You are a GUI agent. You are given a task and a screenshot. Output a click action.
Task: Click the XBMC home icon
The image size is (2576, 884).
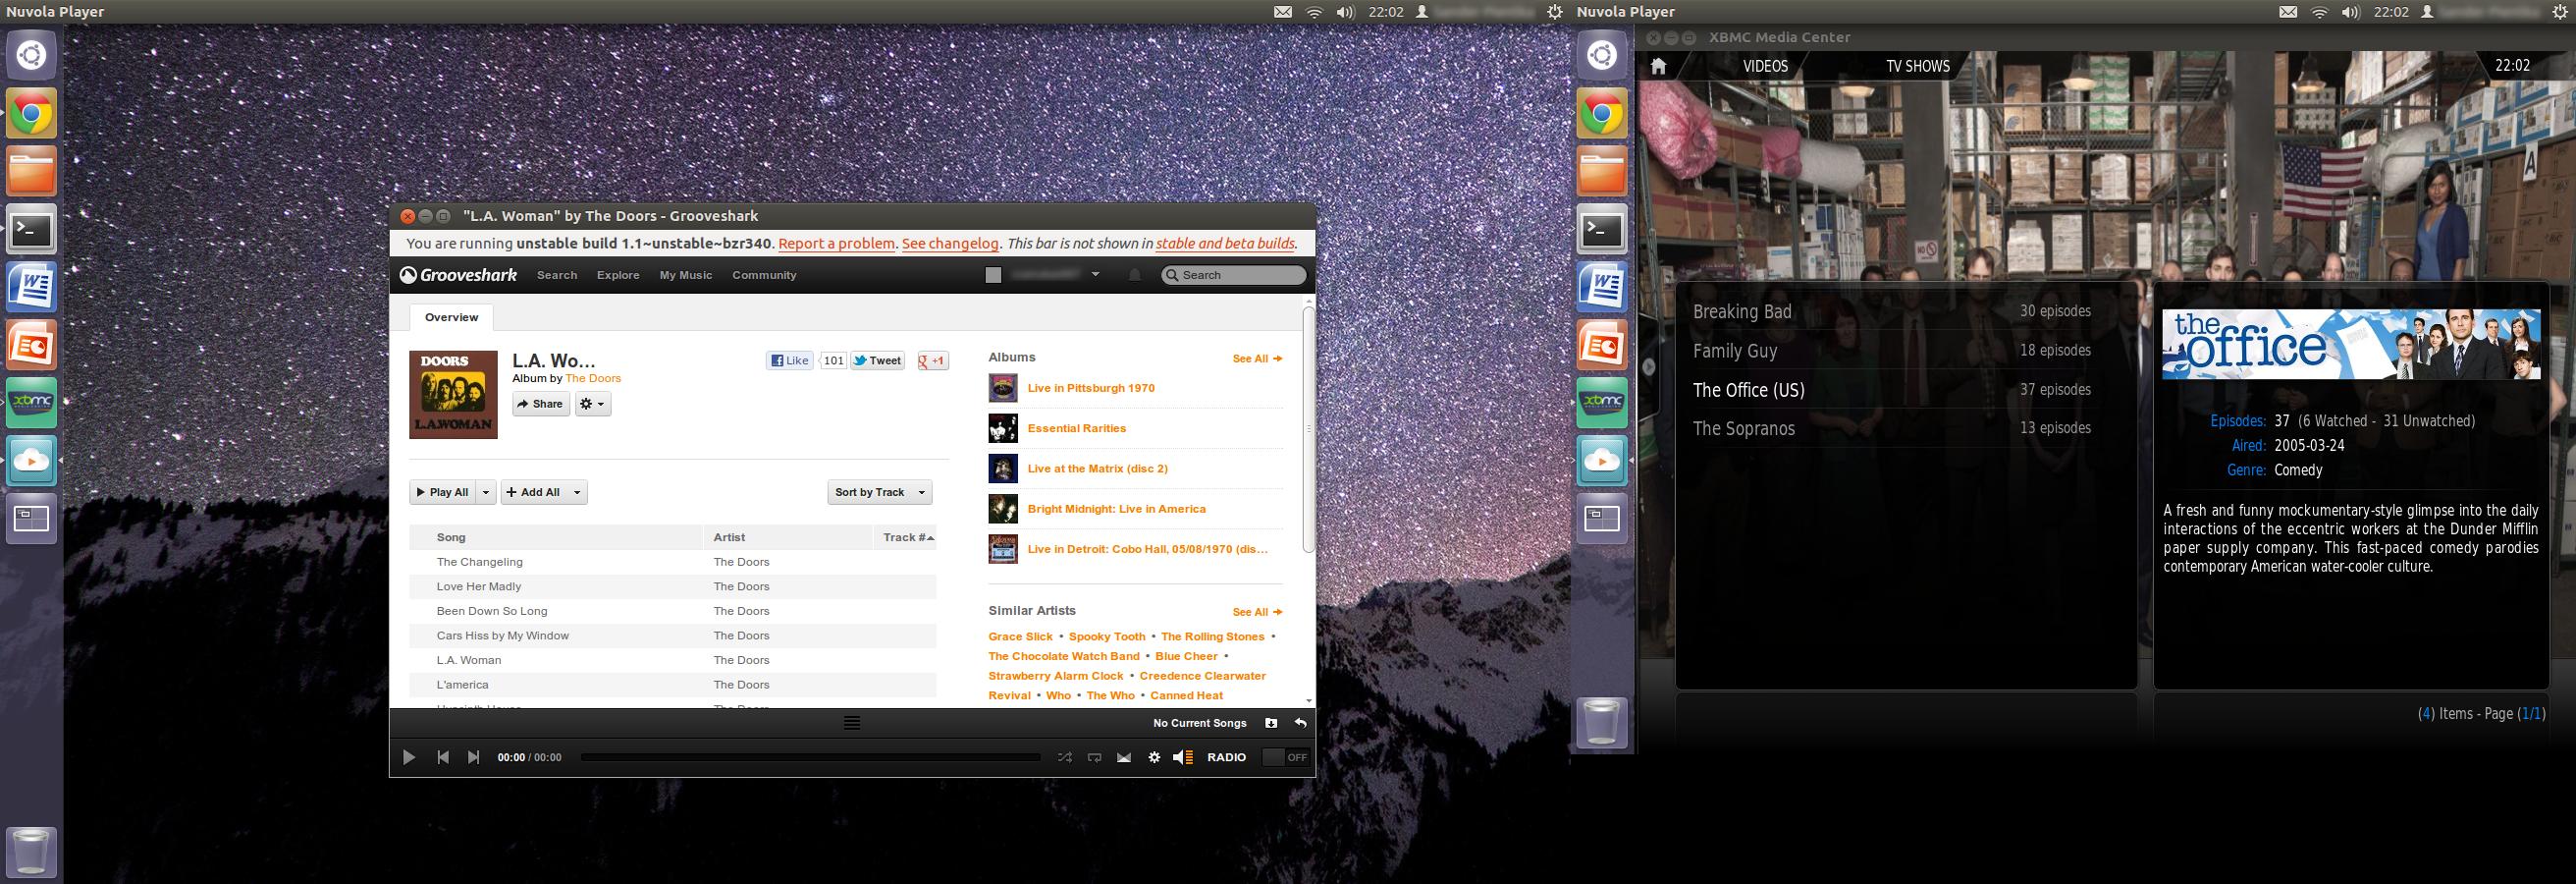pyautogui.click(x=1658, y=66)
